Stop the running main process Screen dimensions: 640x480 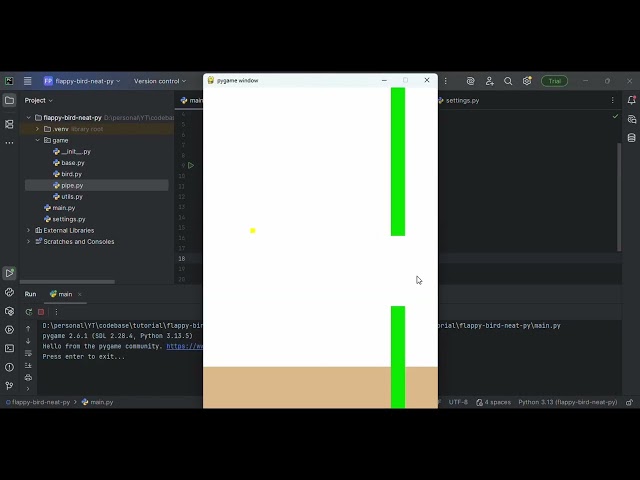[x=41, y=312]
